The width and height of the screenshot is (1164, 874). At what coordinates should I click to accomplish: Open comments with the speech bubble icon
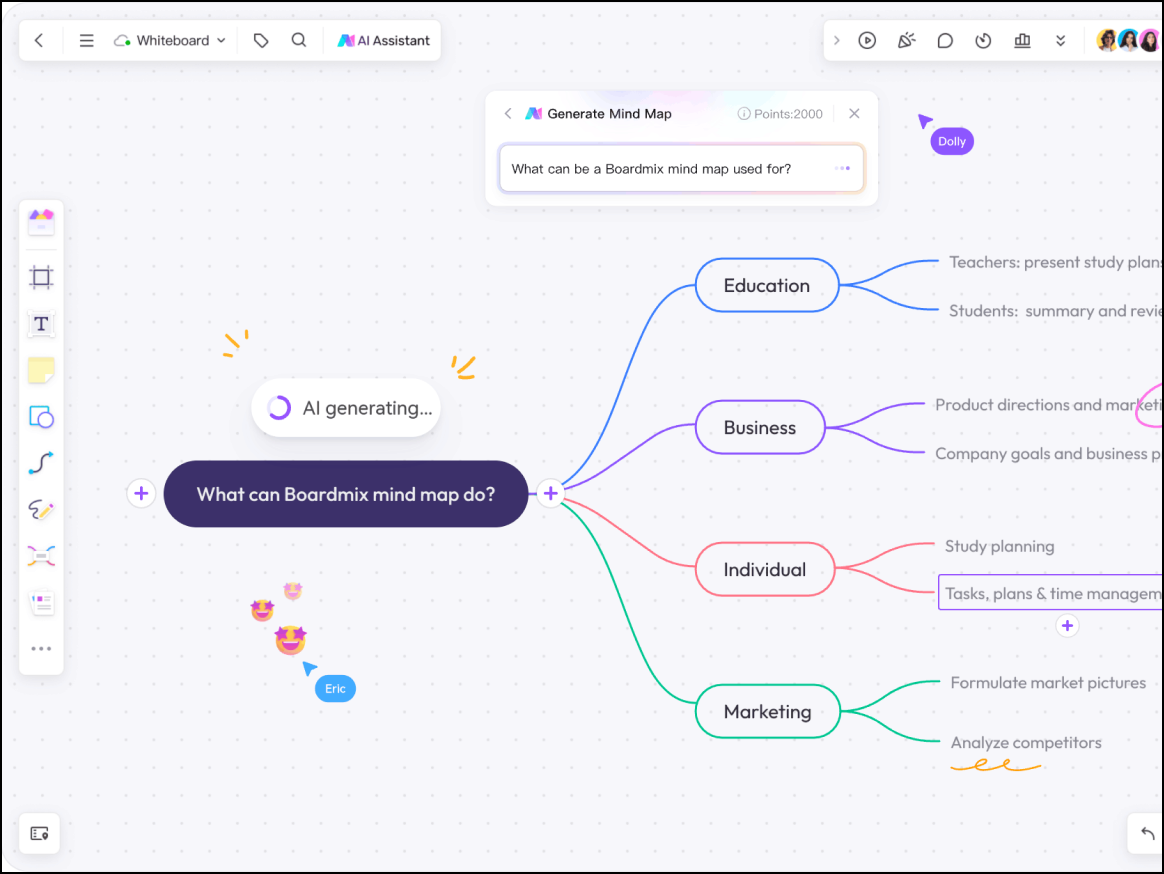944,40
